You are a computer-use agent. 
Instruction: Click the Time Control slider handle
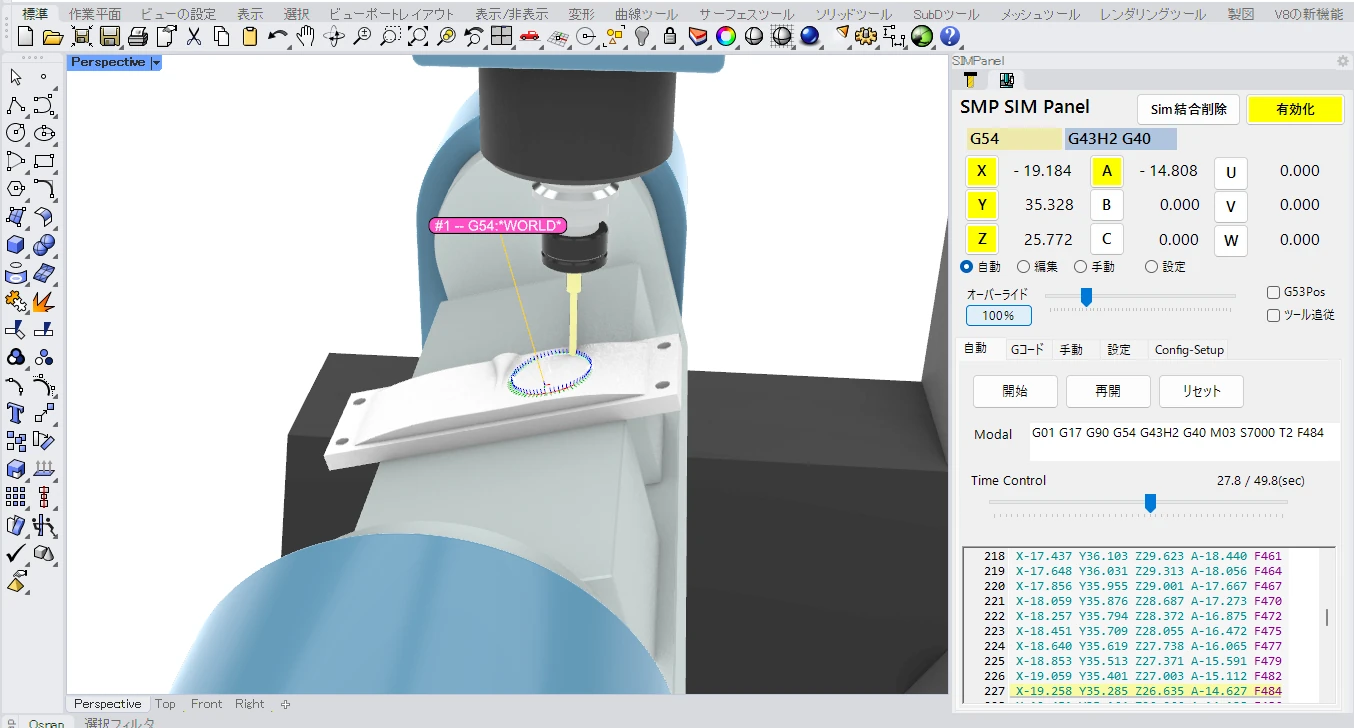coord(1150,502)
